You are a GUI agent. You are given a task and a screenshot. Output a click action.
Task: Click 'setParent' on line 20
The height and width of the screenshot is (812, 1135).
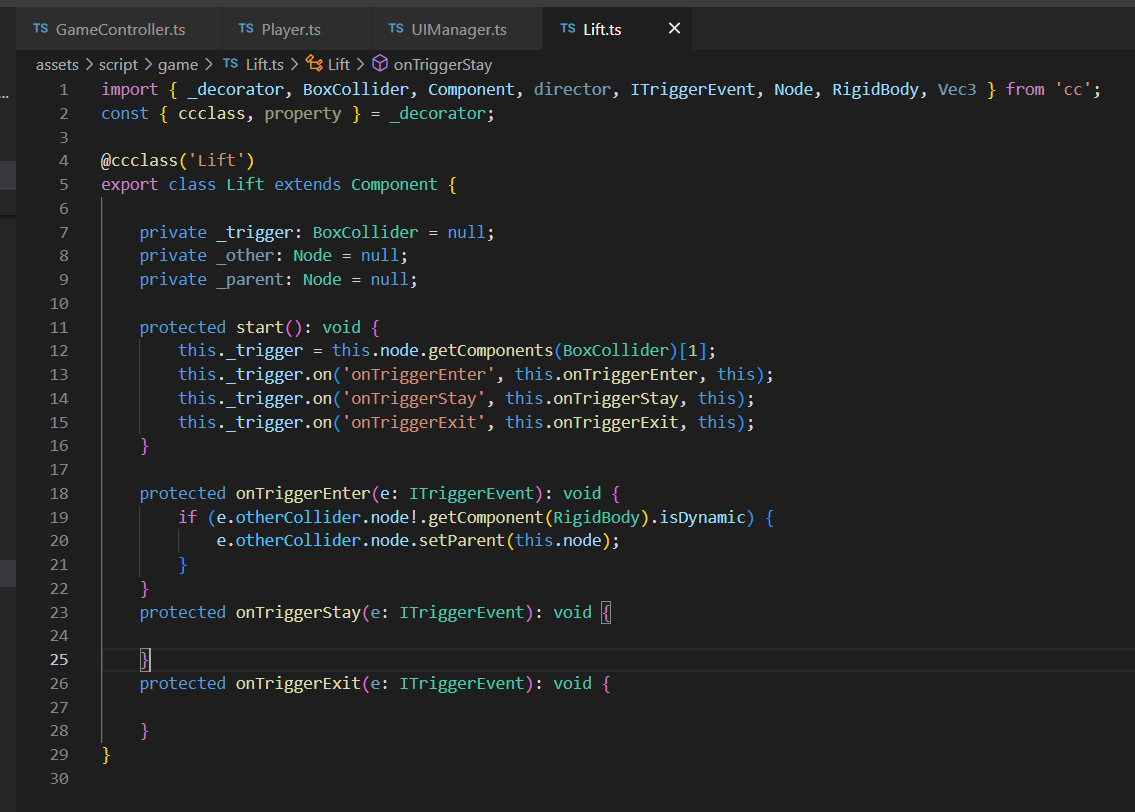point(461,541)
